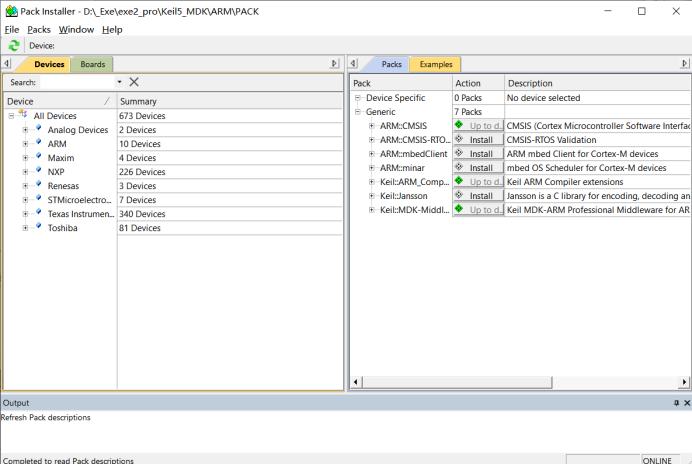Open the File menu
This screenshot has width=692, height=465.
12,30
